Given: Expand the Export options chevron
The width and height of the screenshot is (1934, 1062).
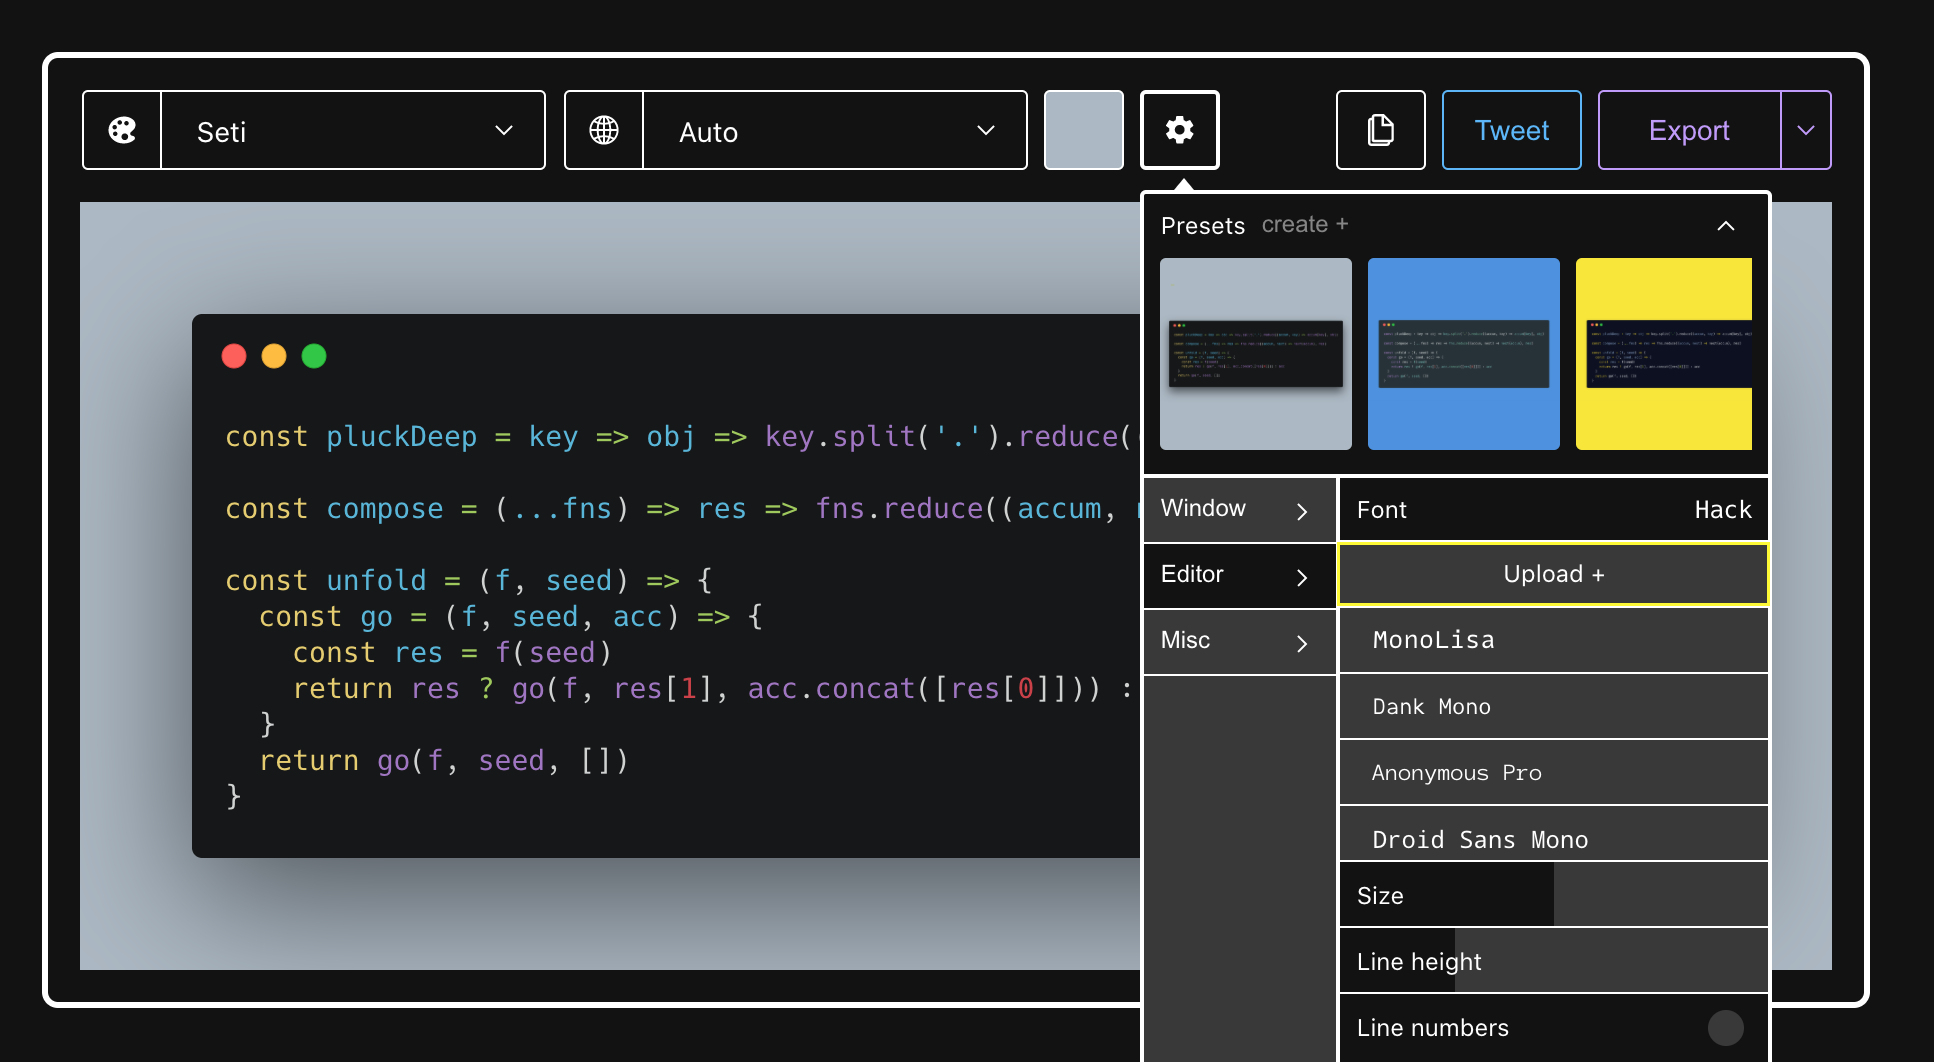Looking at the screenshot, I should point(1806,130).
